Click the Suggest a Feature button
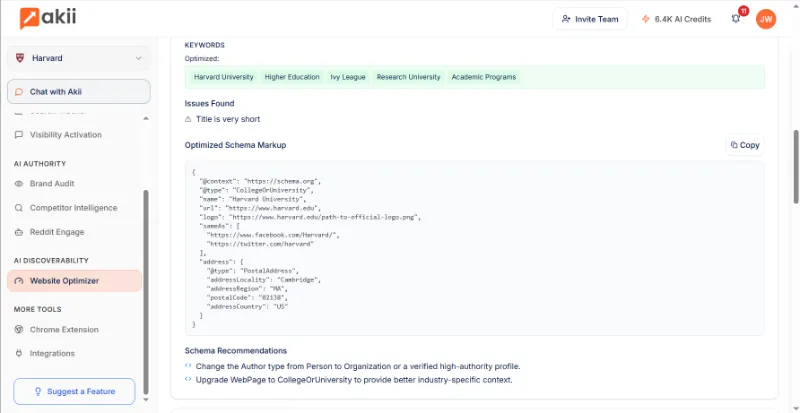 coord(74,392)
